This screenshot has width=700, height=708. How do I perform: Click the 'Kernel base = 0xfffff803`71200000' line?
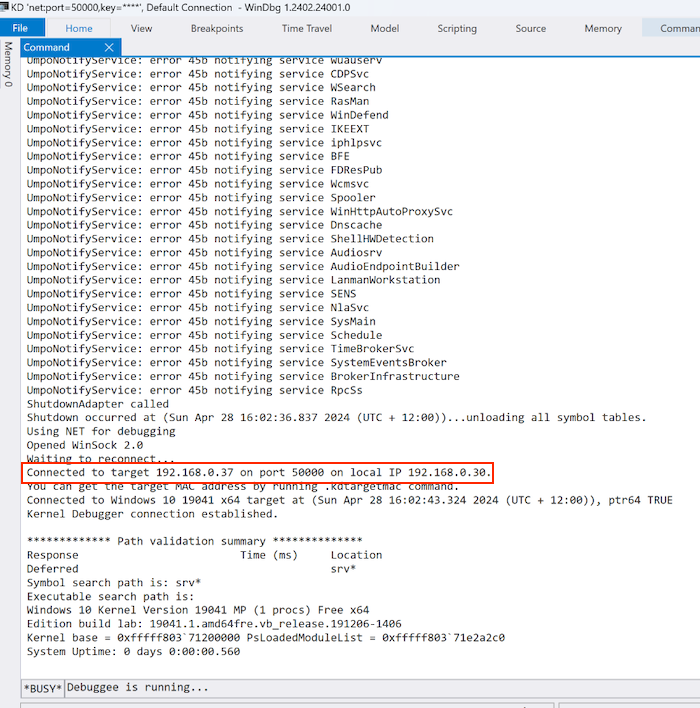[266, 638]
